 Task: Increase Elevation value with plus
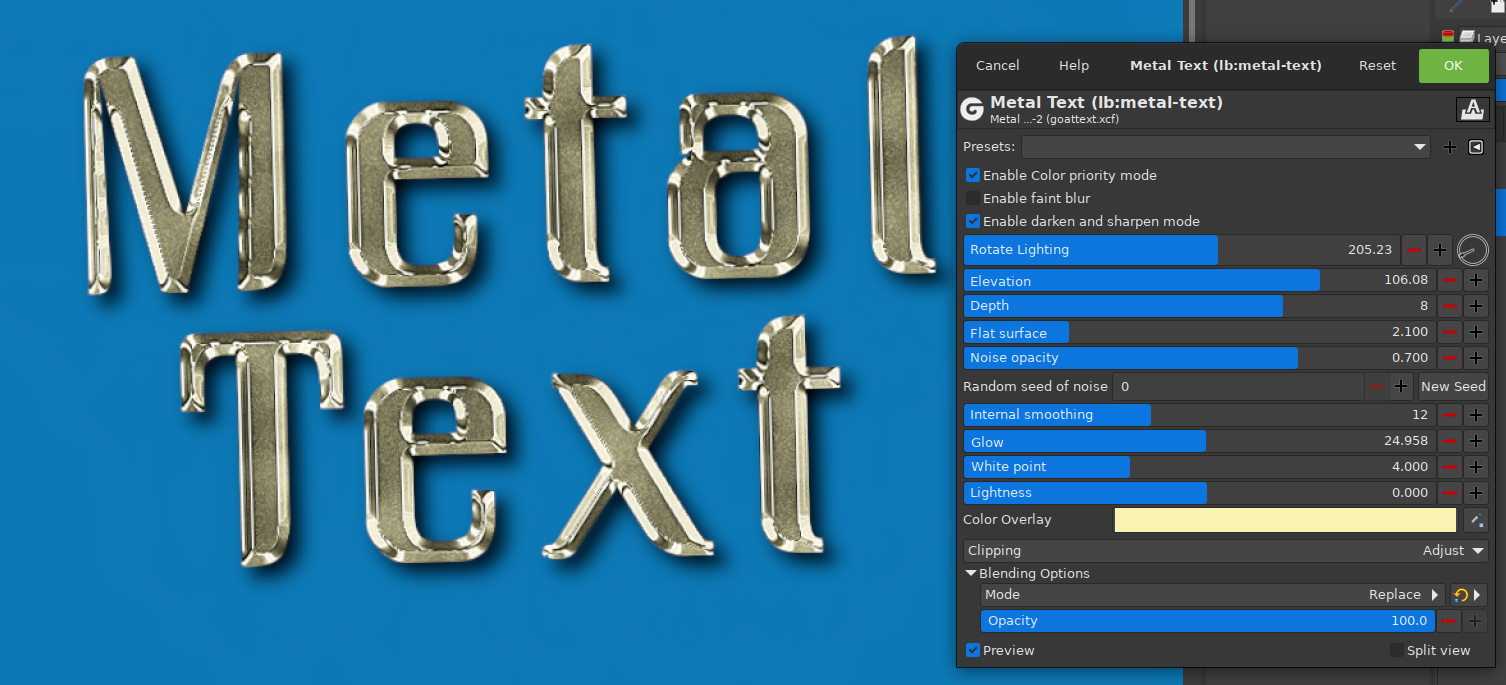coord(1475,280)
